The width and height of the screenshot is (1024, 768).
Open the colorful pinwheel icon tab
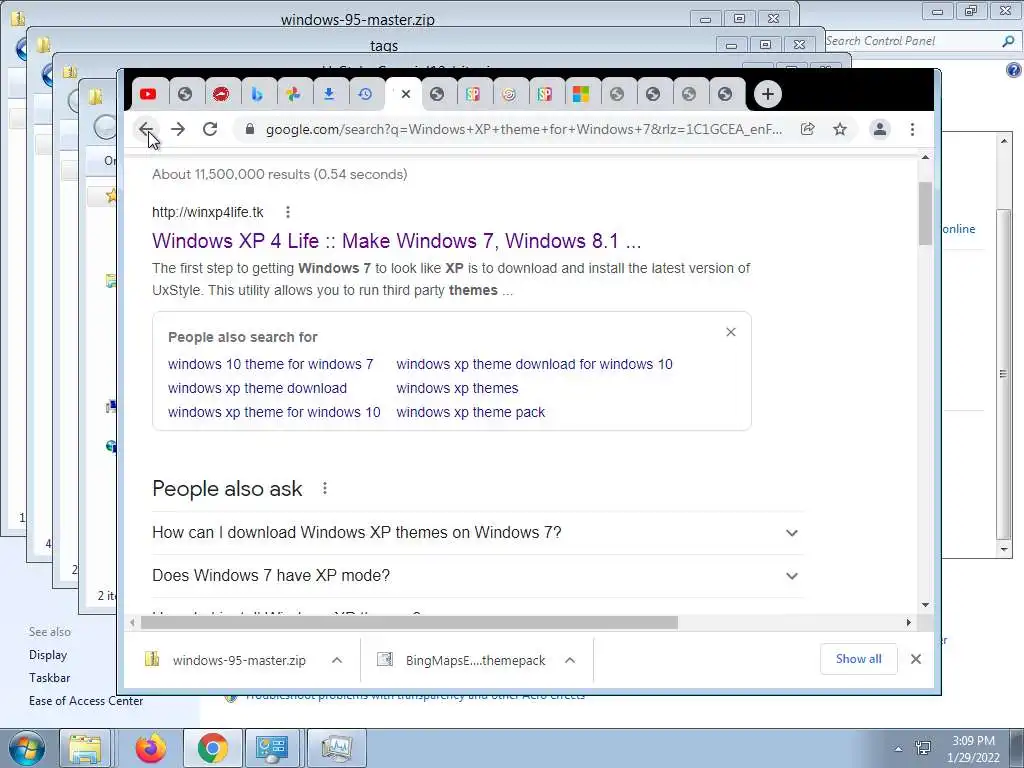click(293, 94)
